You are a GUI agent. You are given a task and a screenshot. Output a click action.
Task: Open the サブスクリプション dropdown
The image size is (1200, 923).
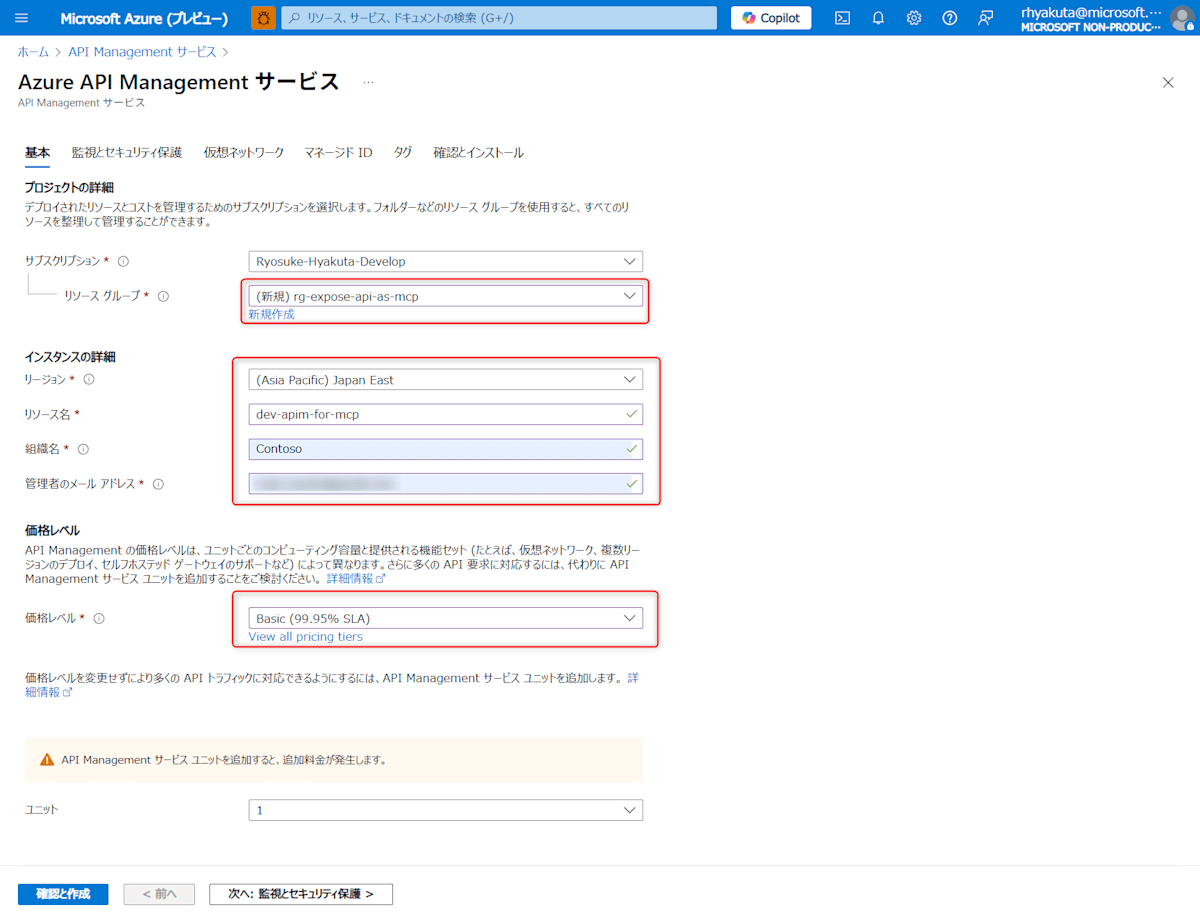[x=446, y=261]
